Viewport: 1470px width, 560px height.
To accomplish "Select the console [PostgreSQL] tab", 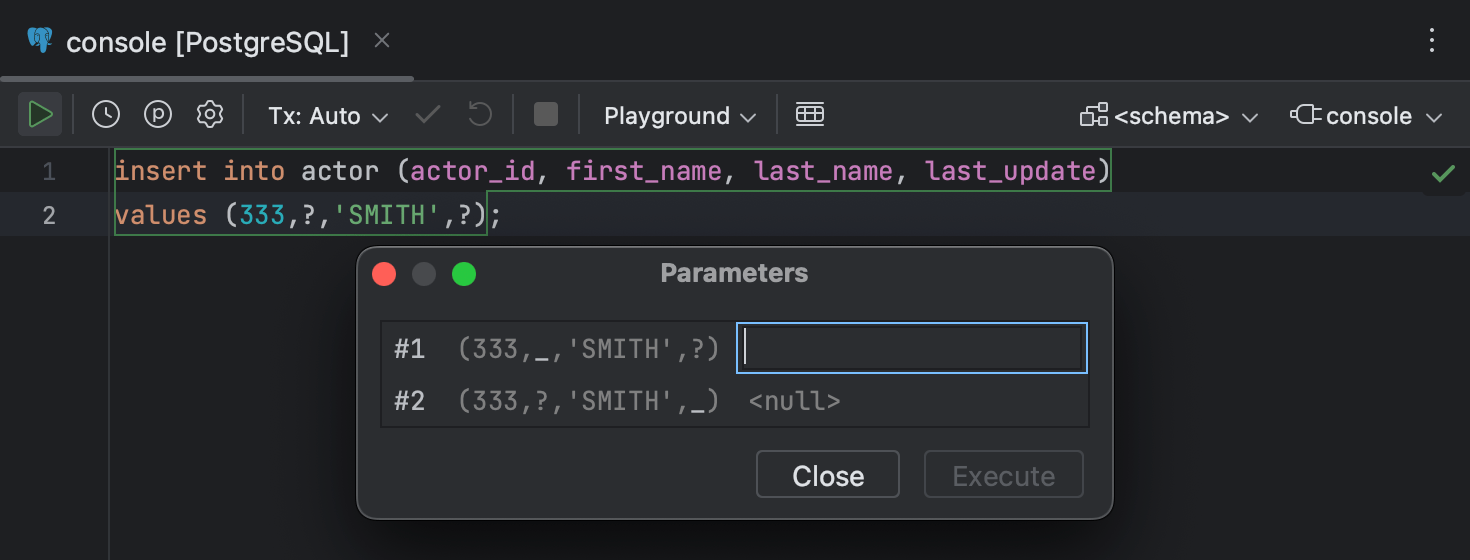I will pyautogui.click(x=206, y=42).
